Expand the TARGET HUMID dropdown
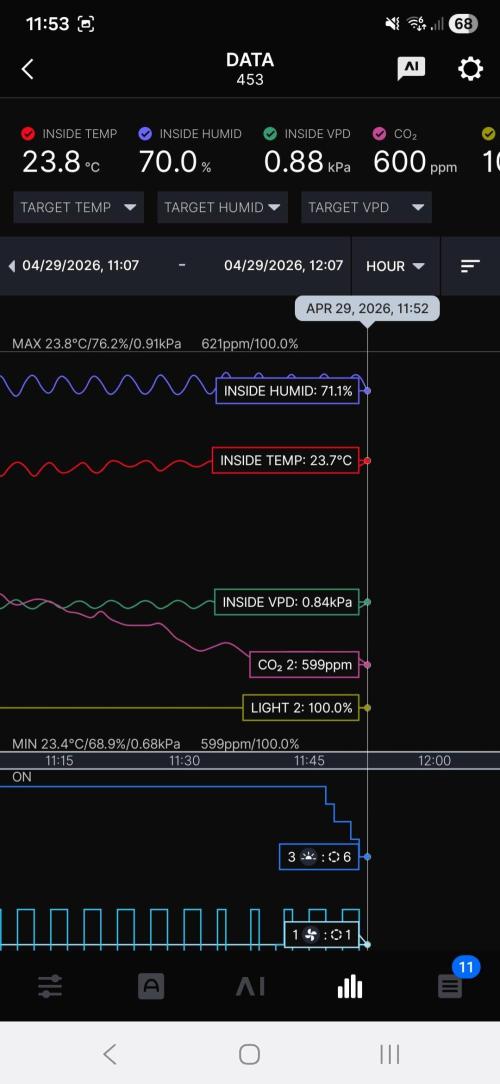Screen dimensions: 500x1084 coord(223,207)
